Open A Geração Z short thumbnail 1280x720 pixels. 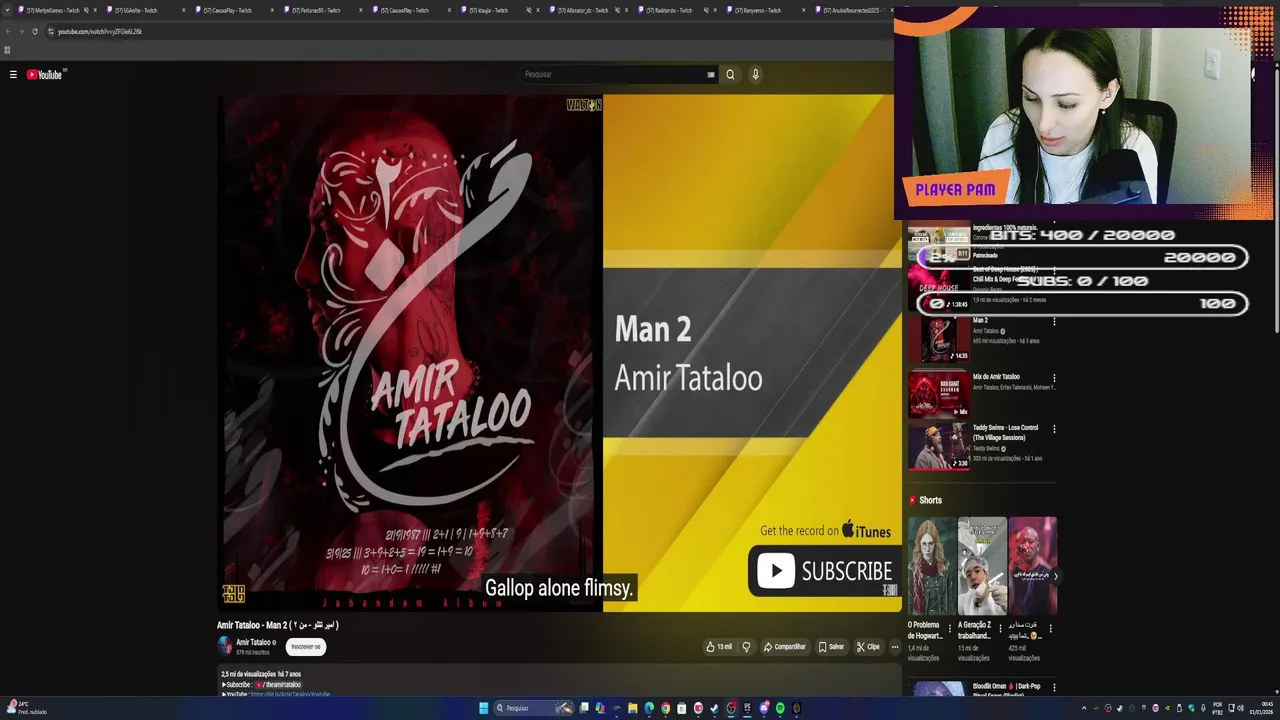982,566
